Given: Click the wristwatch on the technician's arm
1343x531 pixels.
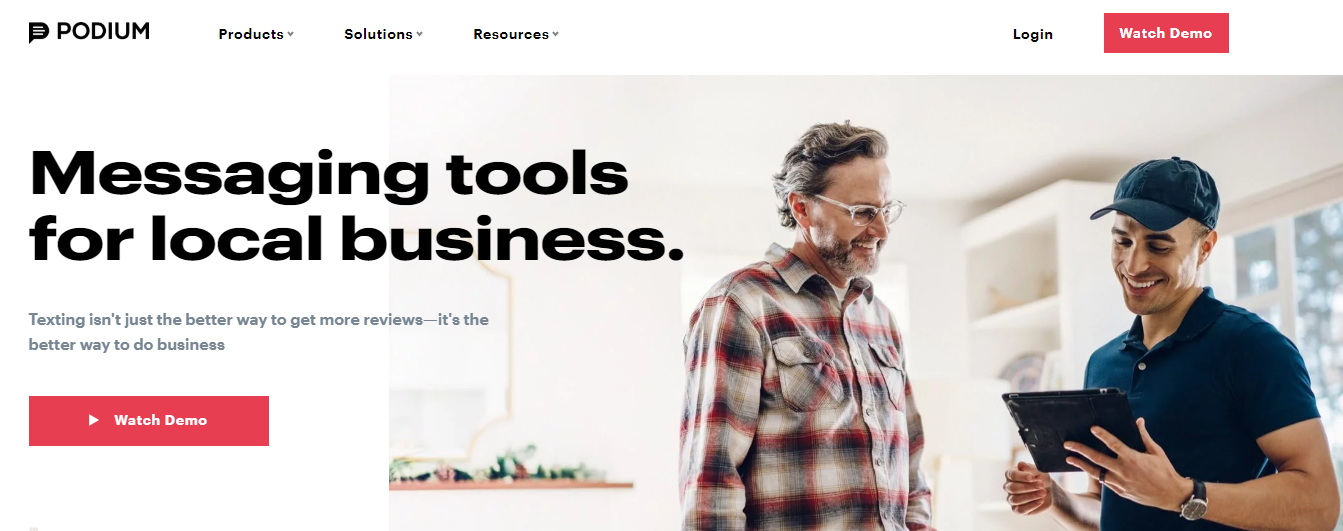Looking at the screenshot, I should (x=1194, y=498).
